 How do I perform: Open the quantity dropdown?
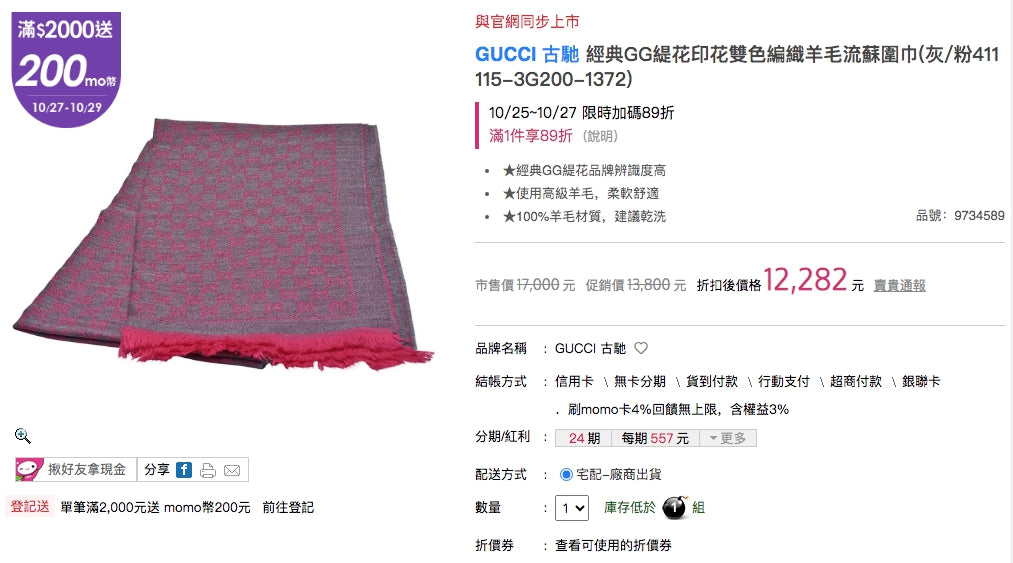pyautogui.click(x=572, y=508)
